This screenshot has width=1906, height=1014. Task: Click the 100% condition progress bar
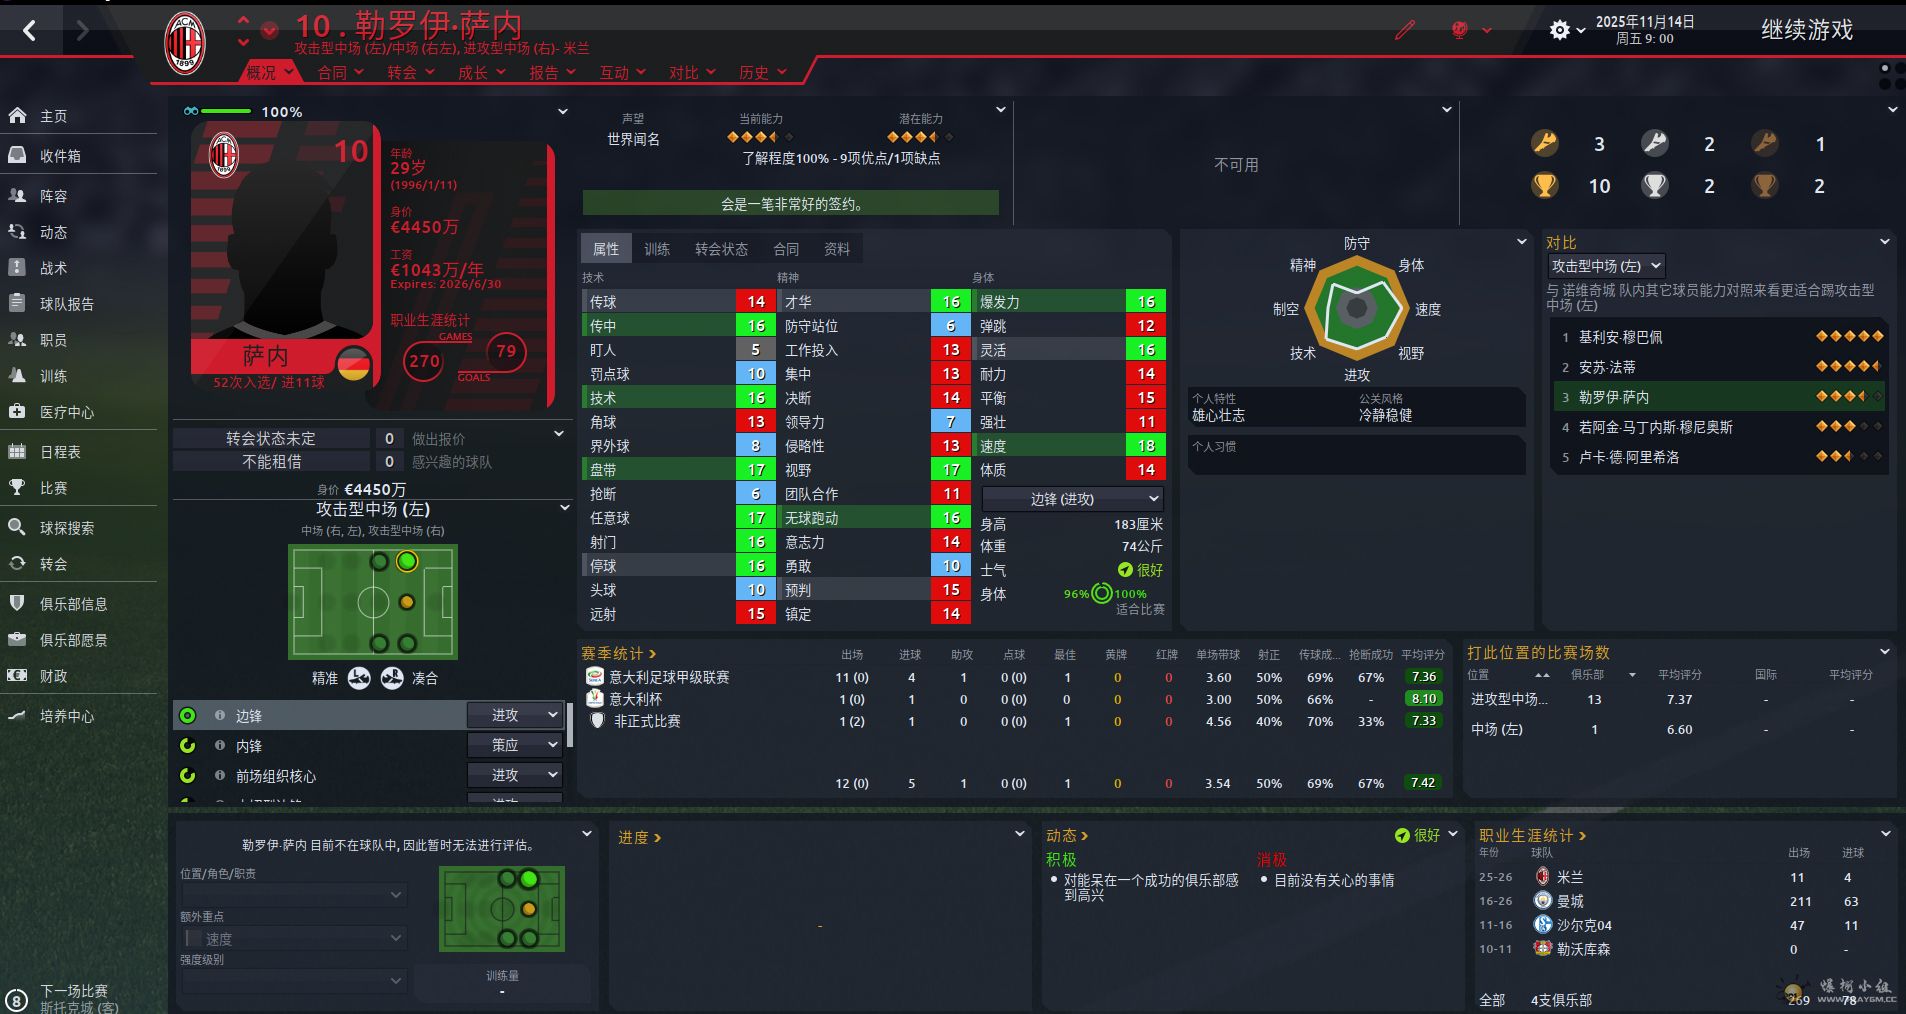click(x=226, y=112)
